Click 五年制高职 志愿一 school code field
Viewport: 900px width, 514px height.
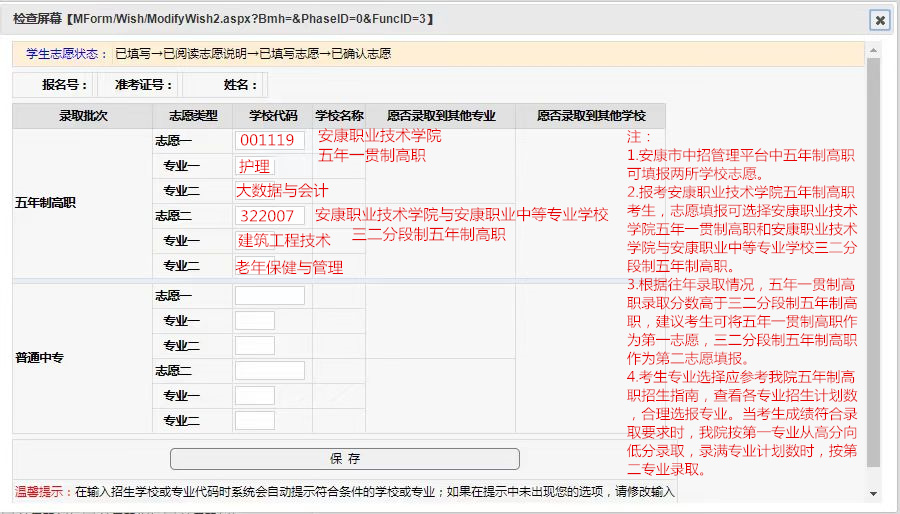[x=269, y=141]
